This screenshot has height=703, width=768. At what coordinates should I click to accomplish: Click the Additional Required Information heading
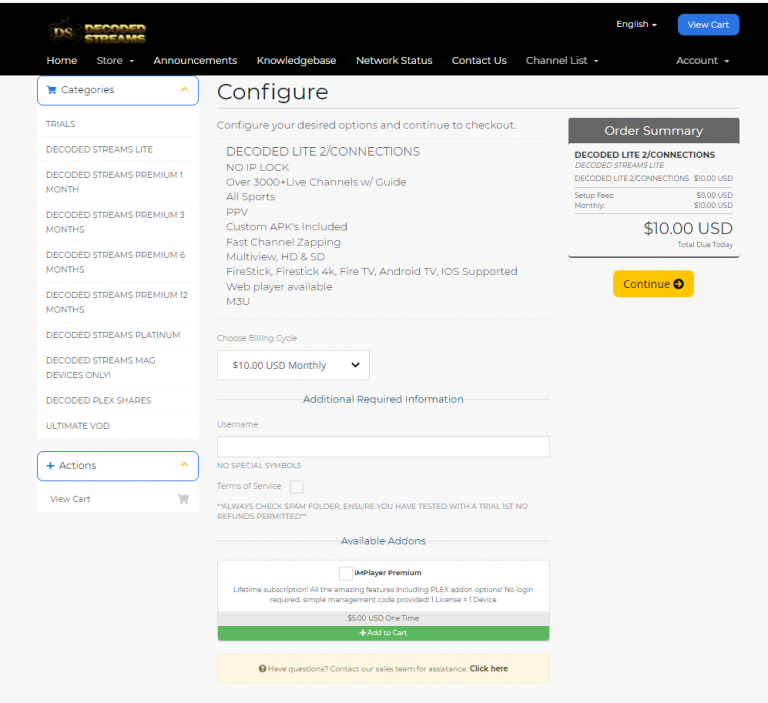click(x=383, y=399)
